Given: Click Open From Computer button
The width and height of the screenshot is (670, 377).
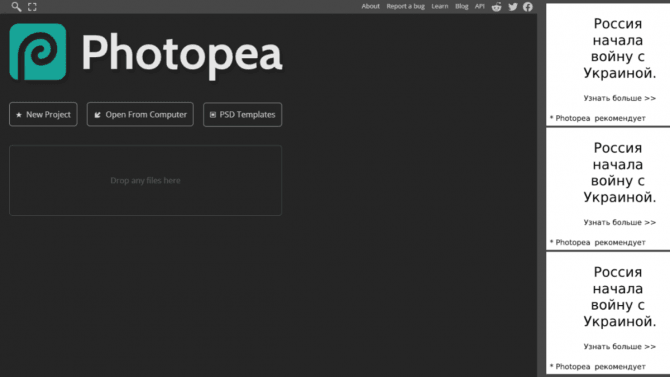Looking at the screenshot, I should [x=140, y=114].
